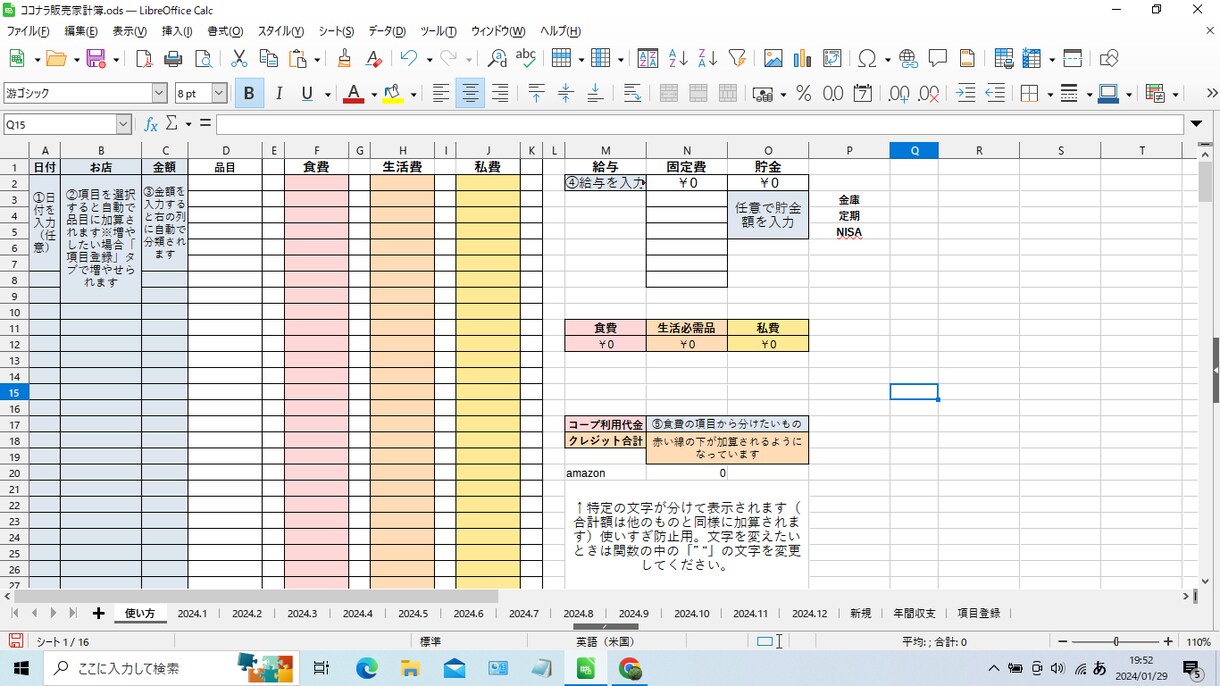Open Find and Replace
This screenshot has height=686, width=1220.
click(497, 59)
